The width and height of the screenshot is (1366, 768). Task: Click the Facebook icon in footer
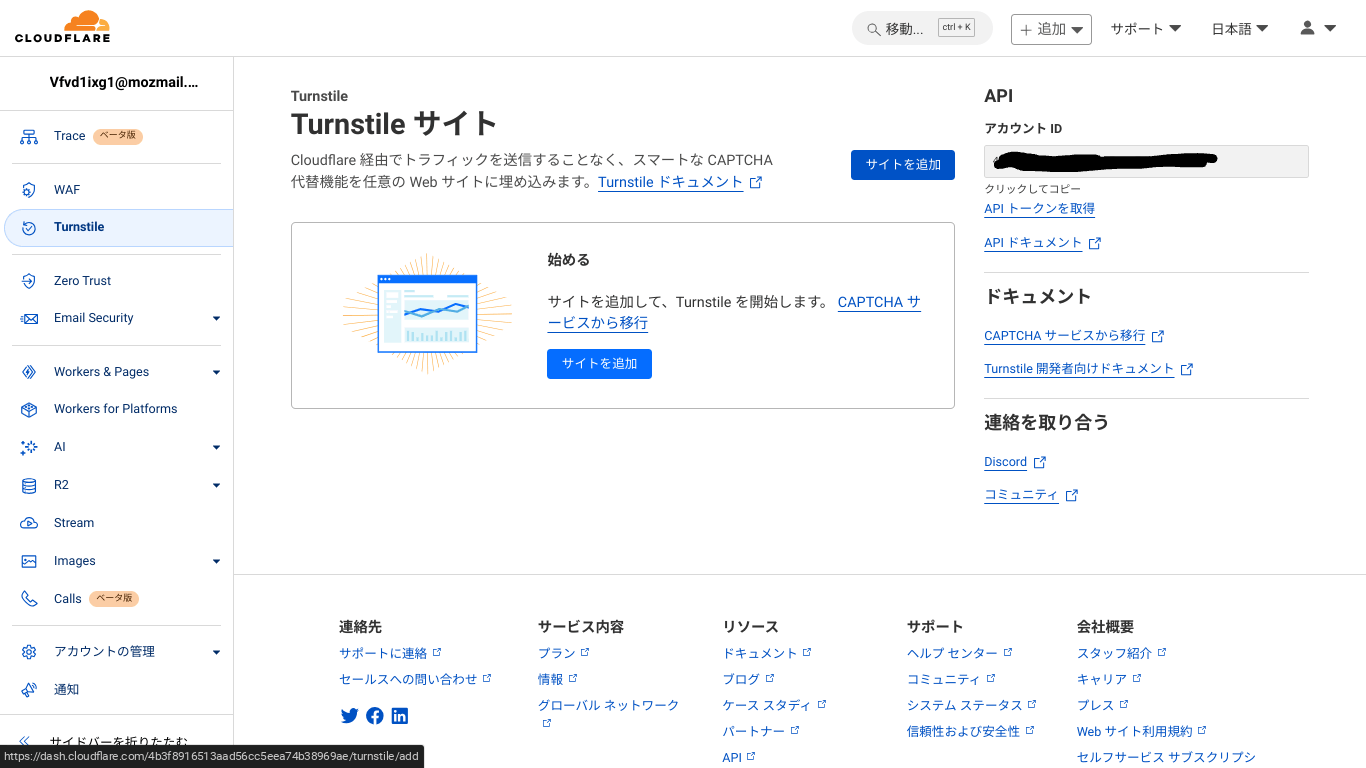point(375,716)
